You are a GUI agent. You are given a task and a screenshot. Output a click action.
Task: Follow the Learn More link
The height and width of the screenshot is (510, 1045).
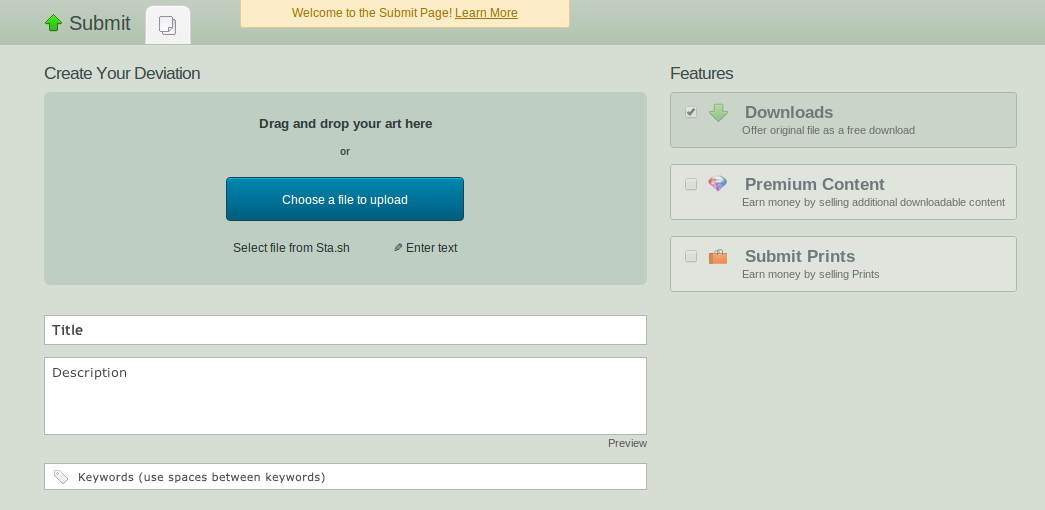click(486, 13)
